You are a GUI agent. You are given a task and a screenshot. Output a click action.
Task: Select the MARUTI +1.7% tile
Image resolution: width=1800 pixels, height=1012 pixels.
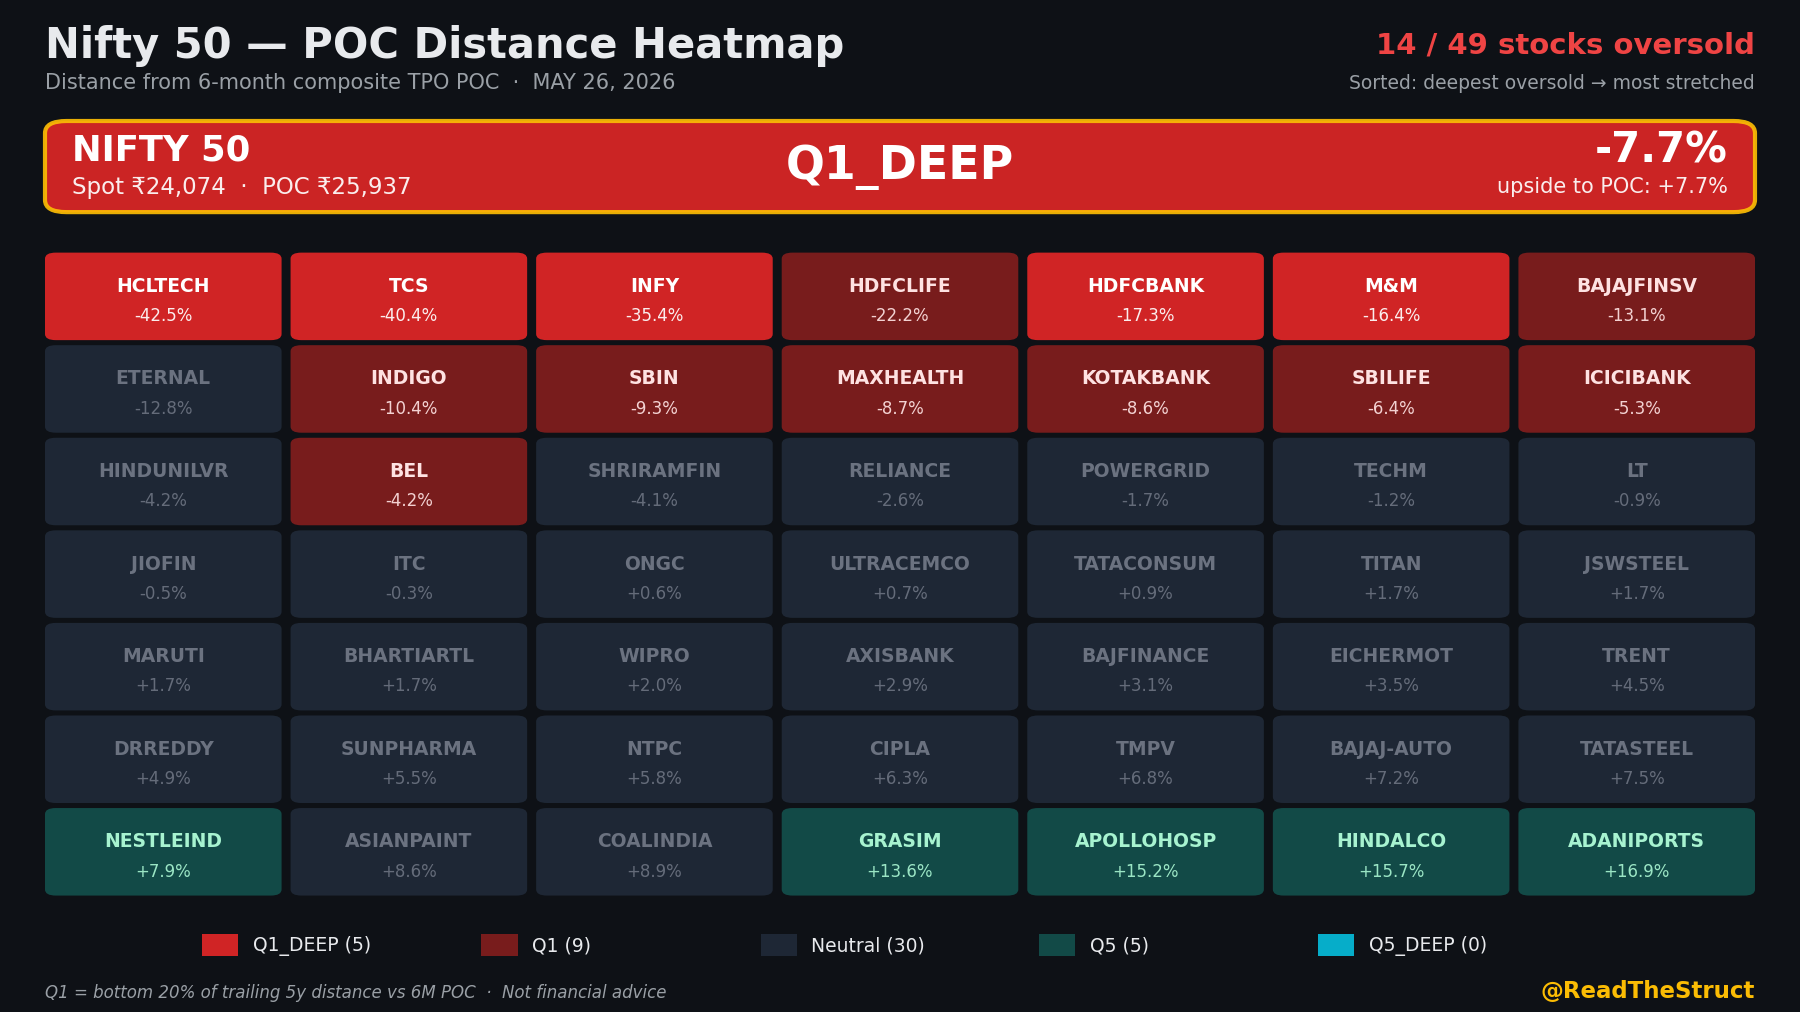[x=163, y=667]
